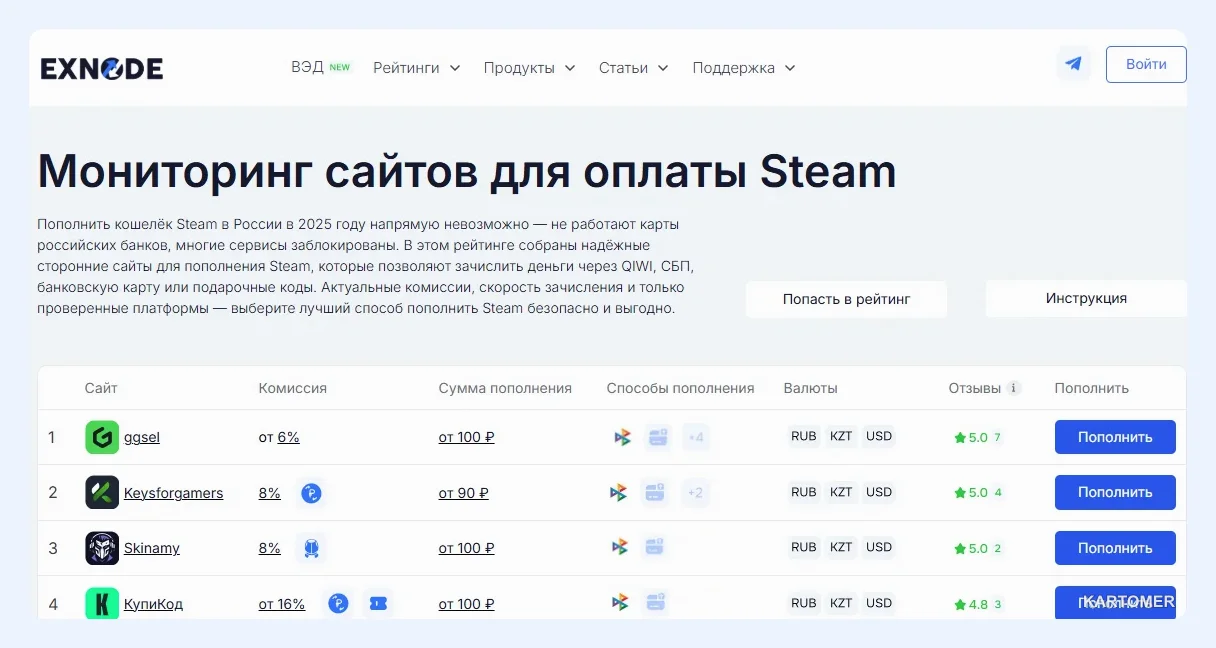Click the star rating 5.0 in Keysforgamers row
The image size is (1216, 648).
pos(971,492)
